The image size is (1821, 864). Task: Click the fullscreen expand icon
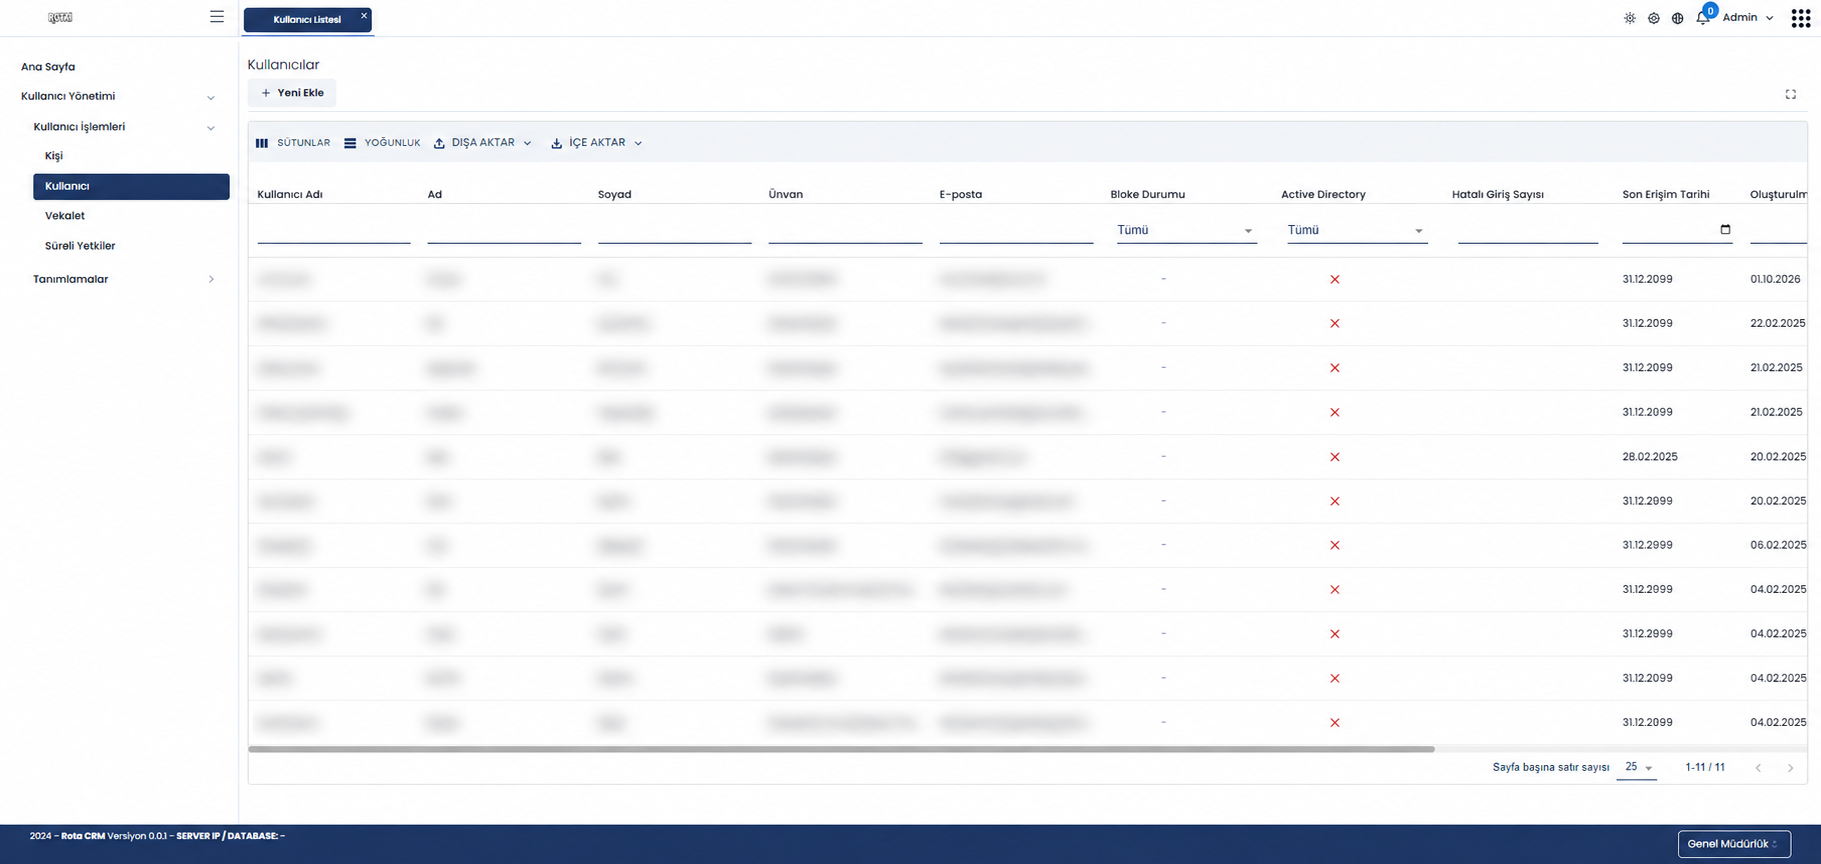(x=1791, y=94)
